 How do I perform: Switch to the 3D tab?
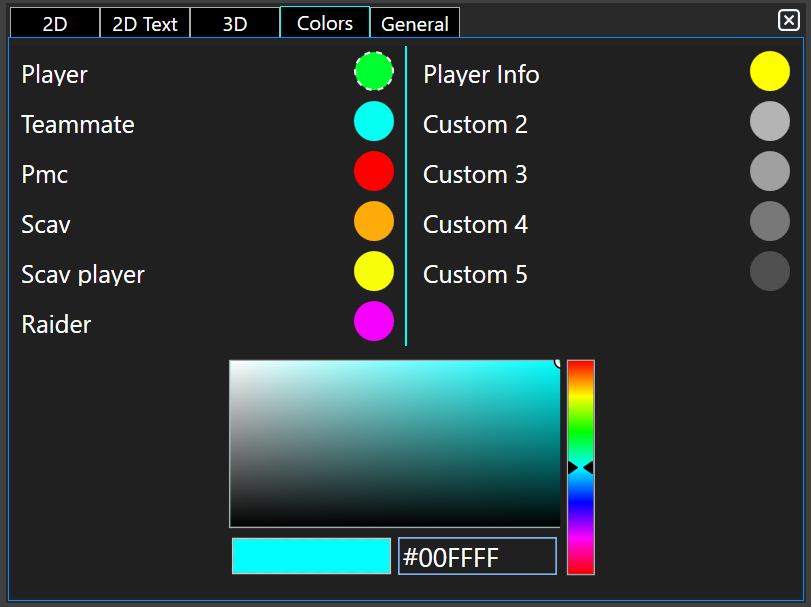pos(235,24)
